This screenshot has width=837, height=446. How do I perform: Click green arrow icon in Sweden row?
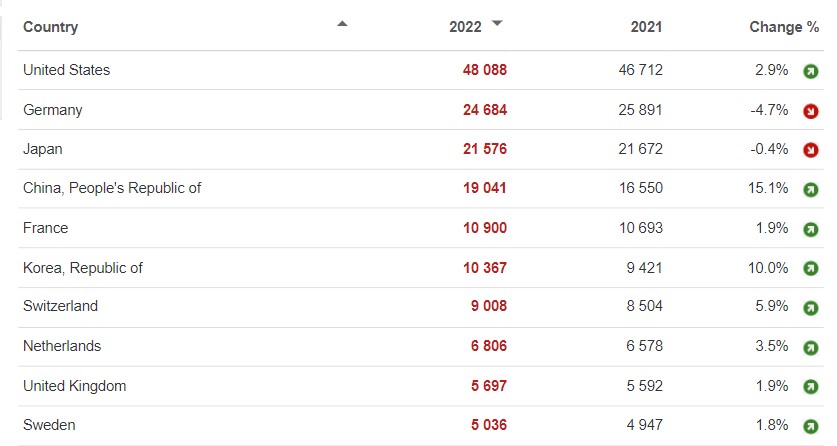tap(811, 426)
